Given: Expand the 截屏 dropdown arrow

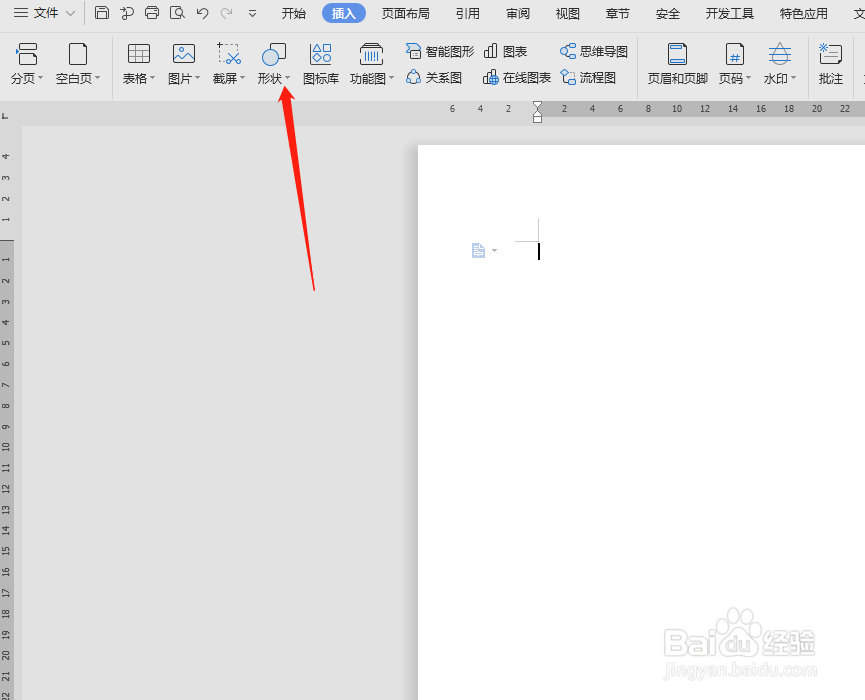Looking at the screenshot, I should 243,78.
